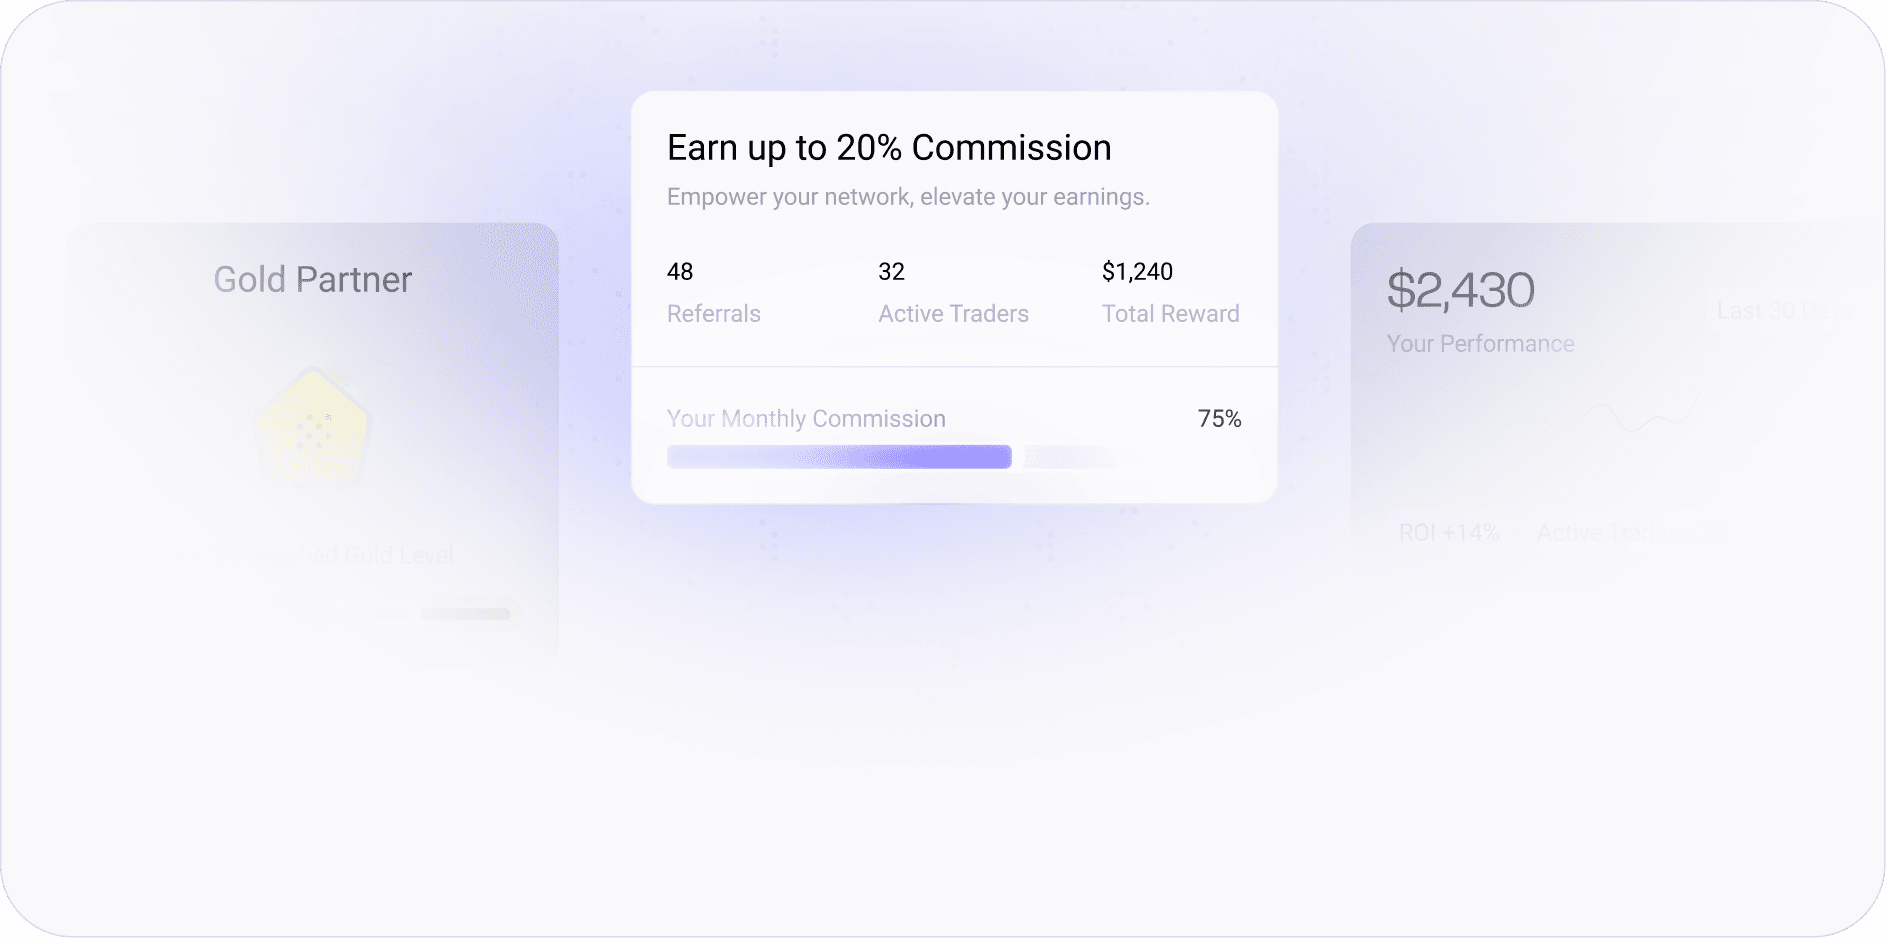1886x938 pixels.
Task: Click the gold pentagon badge icon
Action: point(313,427)
